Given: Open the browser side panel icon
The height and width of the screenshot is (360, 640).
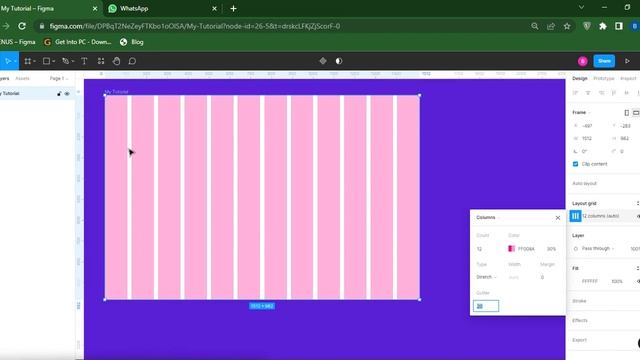Looking at the screenshot, I should (619, 26).
